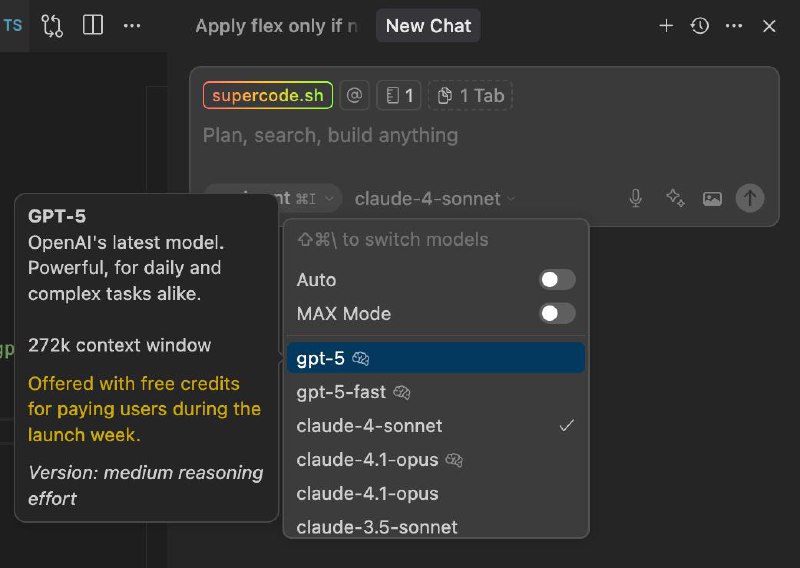Turn on the MAX Mode toggle
800x568 pixels.
tap(557, 314)
